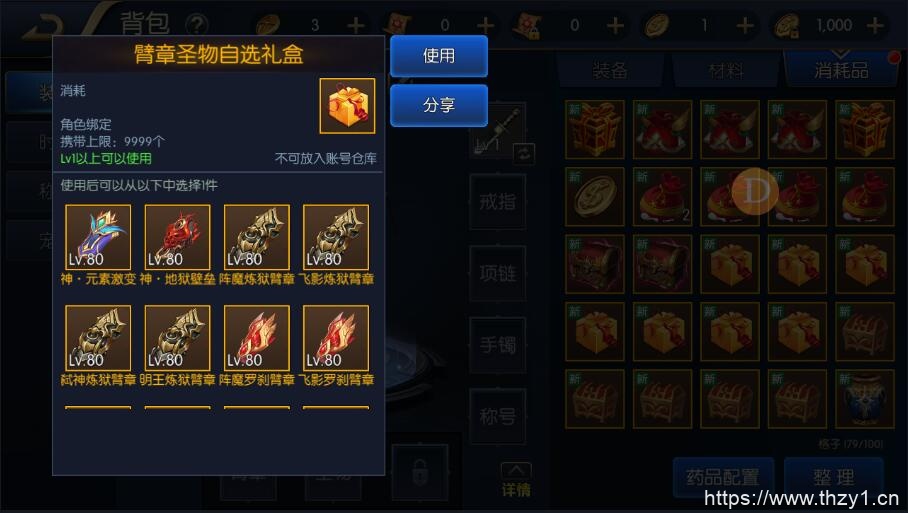Choose the 阵魔炼狱臂章 item icon
Image resolution: width=908 pixels, height=513 pixels.
click(257, 237)
